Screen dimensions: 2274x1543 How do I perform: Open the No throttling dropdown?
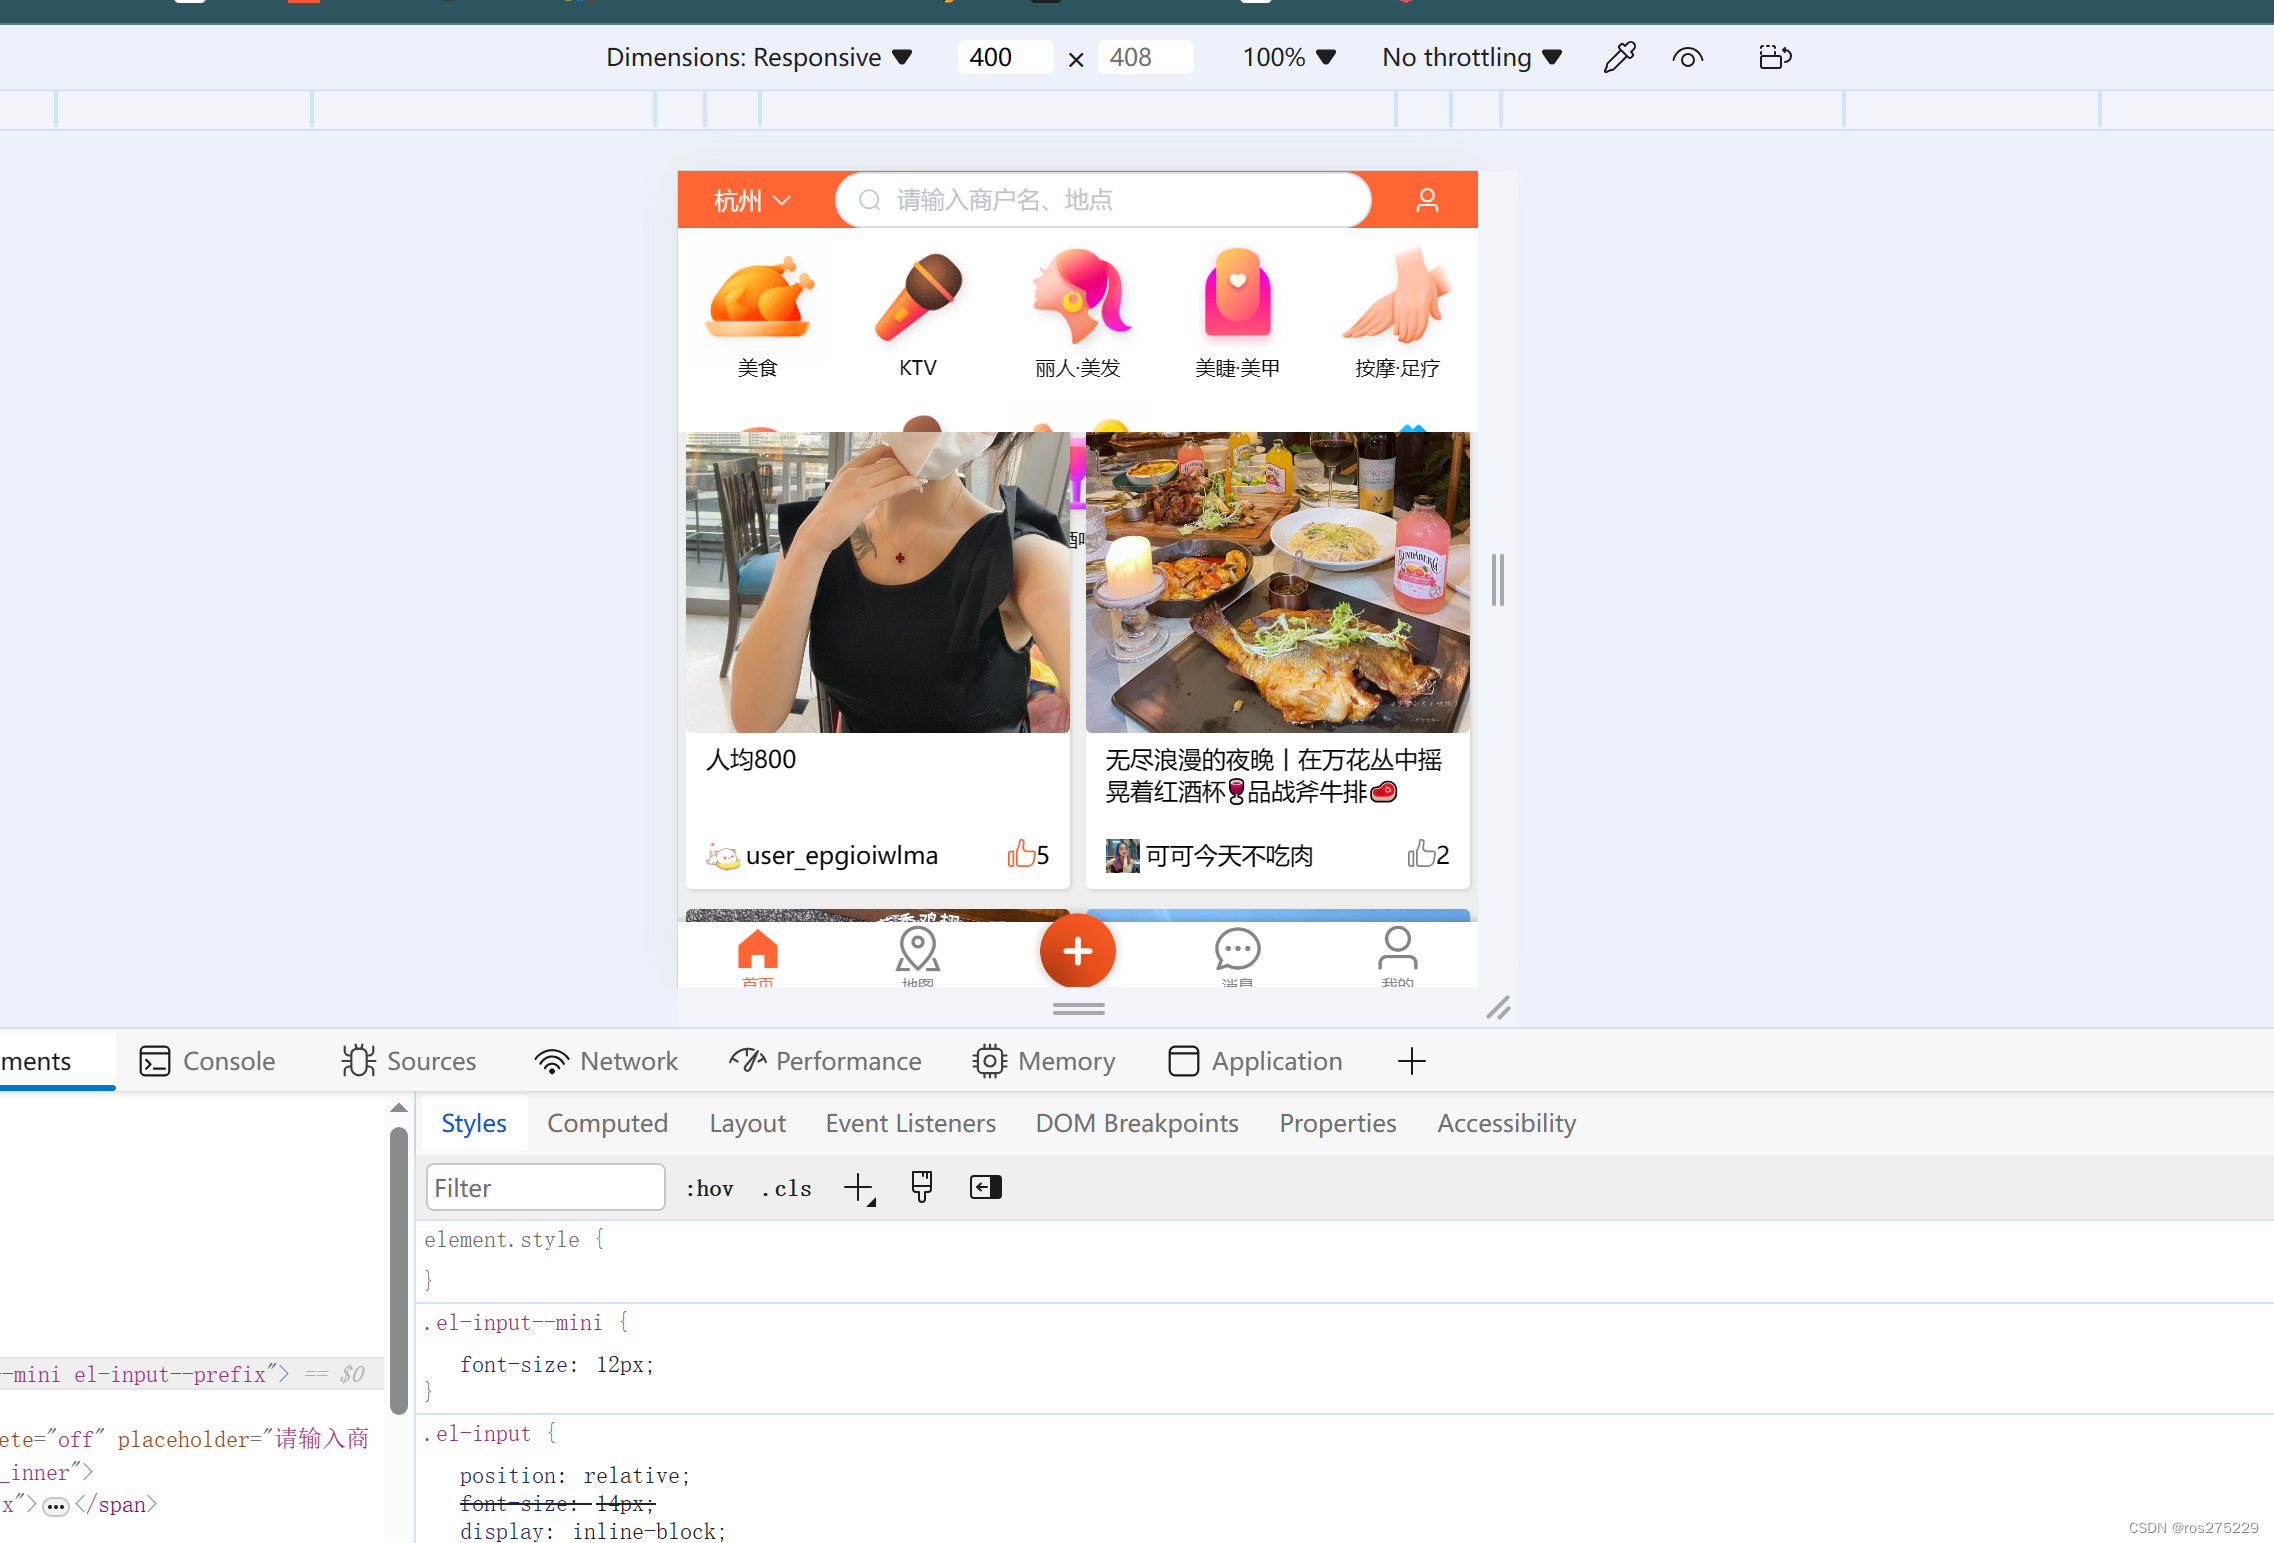click(x=1471, y=57)
